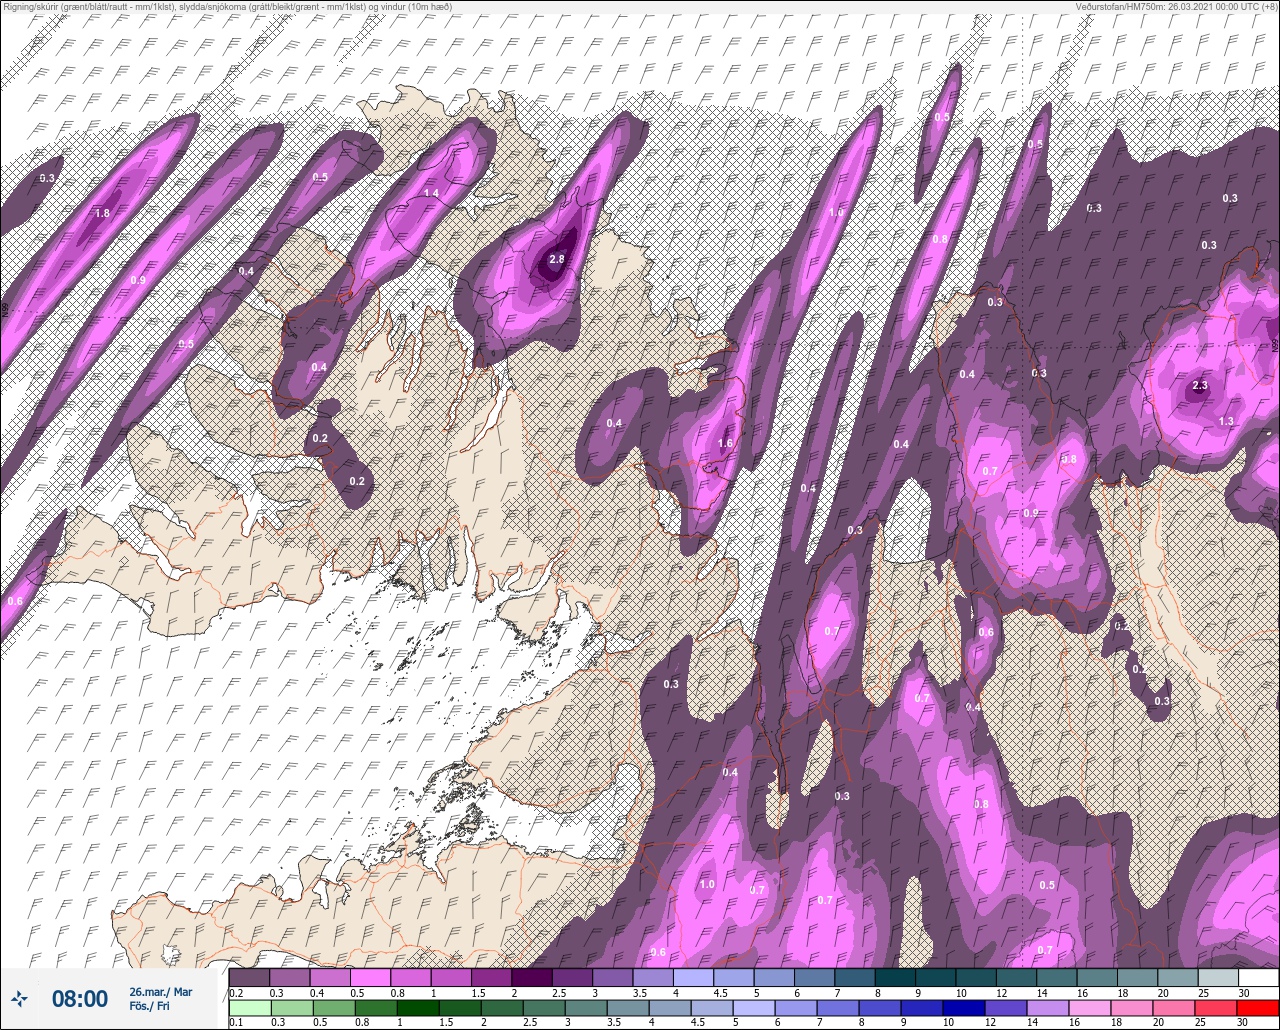Click the 08:00 forecast time label

(79, 999)
